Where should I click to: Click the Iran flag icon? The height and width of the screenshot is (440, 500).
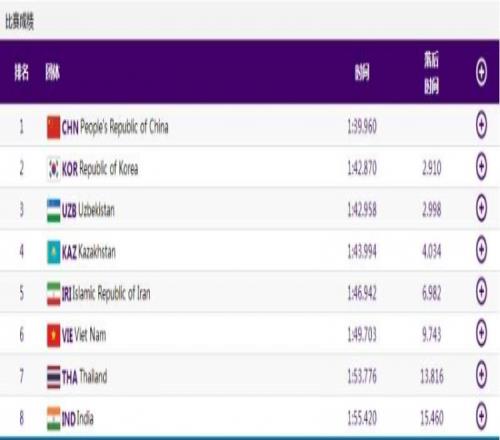point(53,294)
